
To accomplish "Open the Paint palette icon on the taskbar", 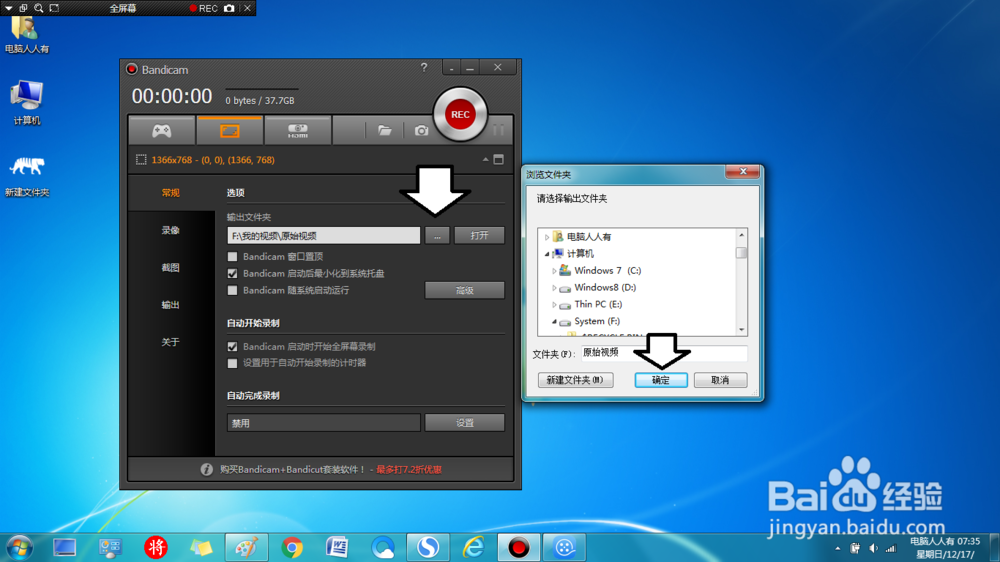I will point(247,547).
